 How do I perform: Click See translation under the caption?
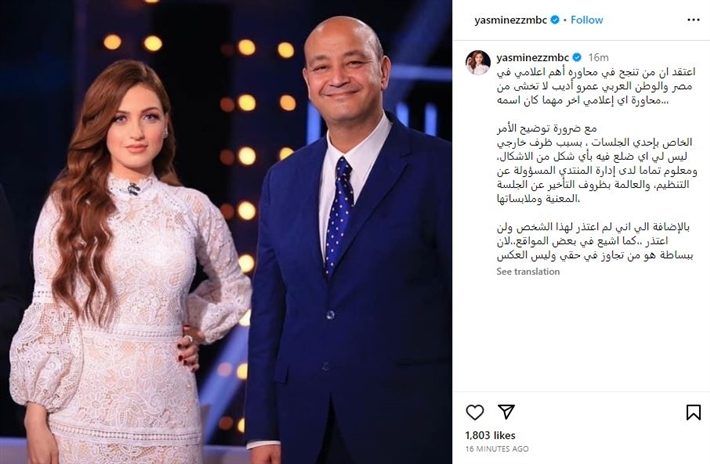click(x=528, y=272)
